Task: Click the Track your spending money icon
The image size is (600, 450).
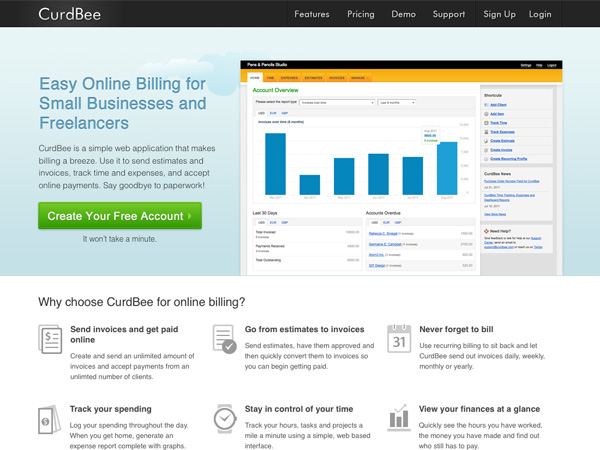Action: pos(50,417)
